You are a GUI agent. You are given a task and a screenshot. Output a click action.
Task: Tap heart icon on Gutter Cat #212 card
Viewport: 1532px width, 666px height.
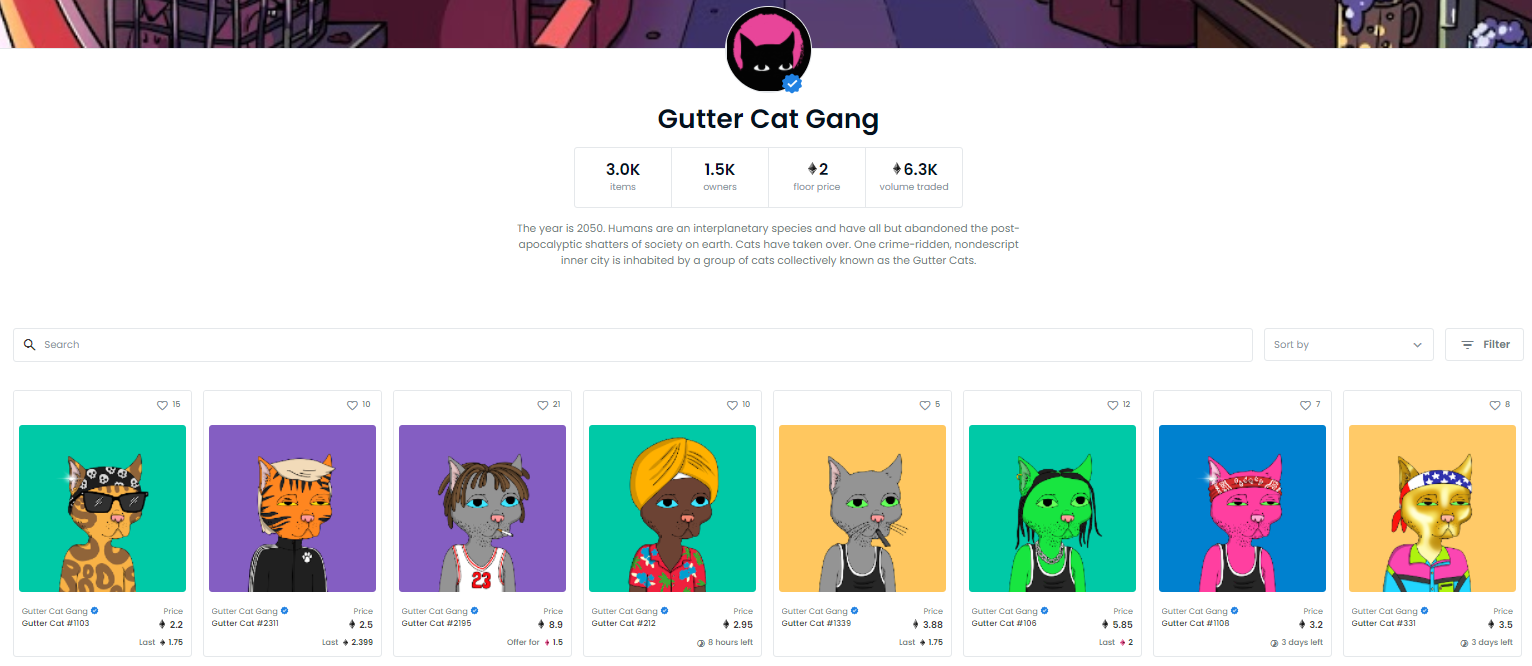pos(732,405)
